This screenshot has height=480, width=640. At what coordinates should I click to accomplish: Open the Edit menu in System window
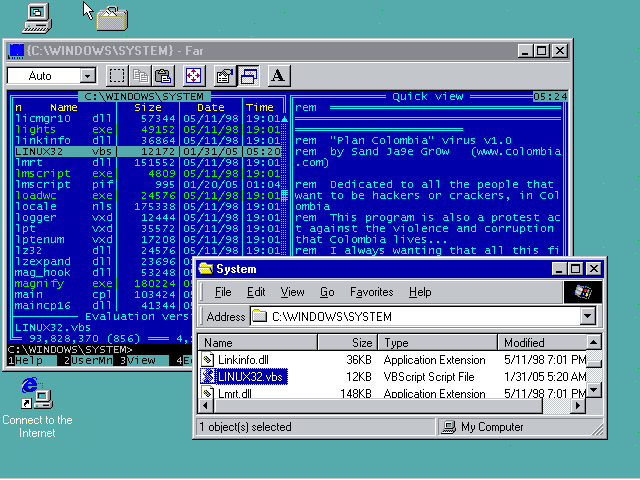(x=256, y=292)
